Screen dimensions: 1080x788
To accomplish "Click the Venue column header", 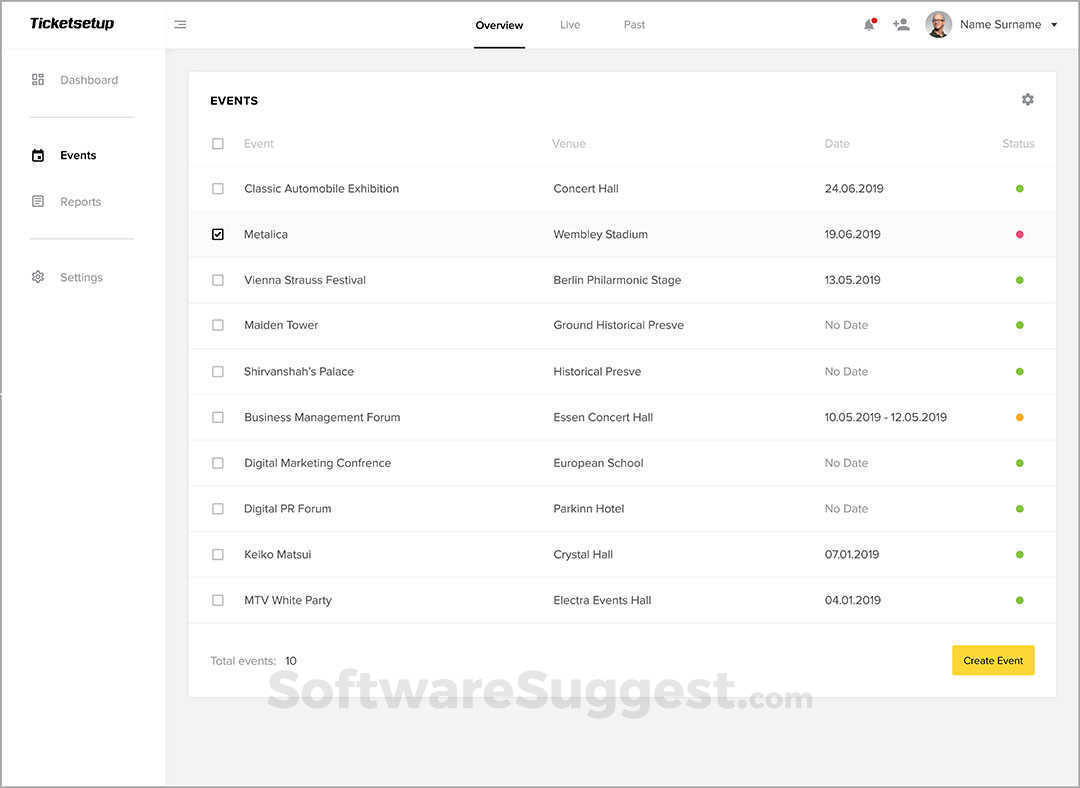I will pos(569,144).
